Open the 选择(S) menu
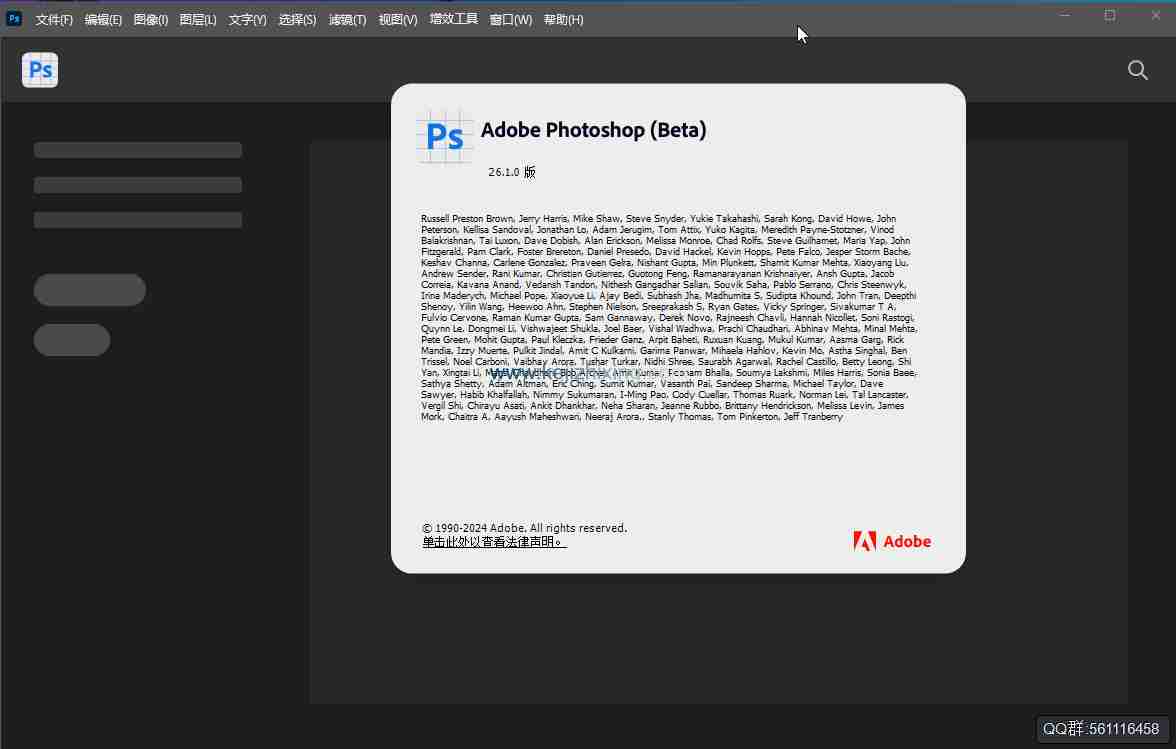1176x749 pixels. [296, 19]
